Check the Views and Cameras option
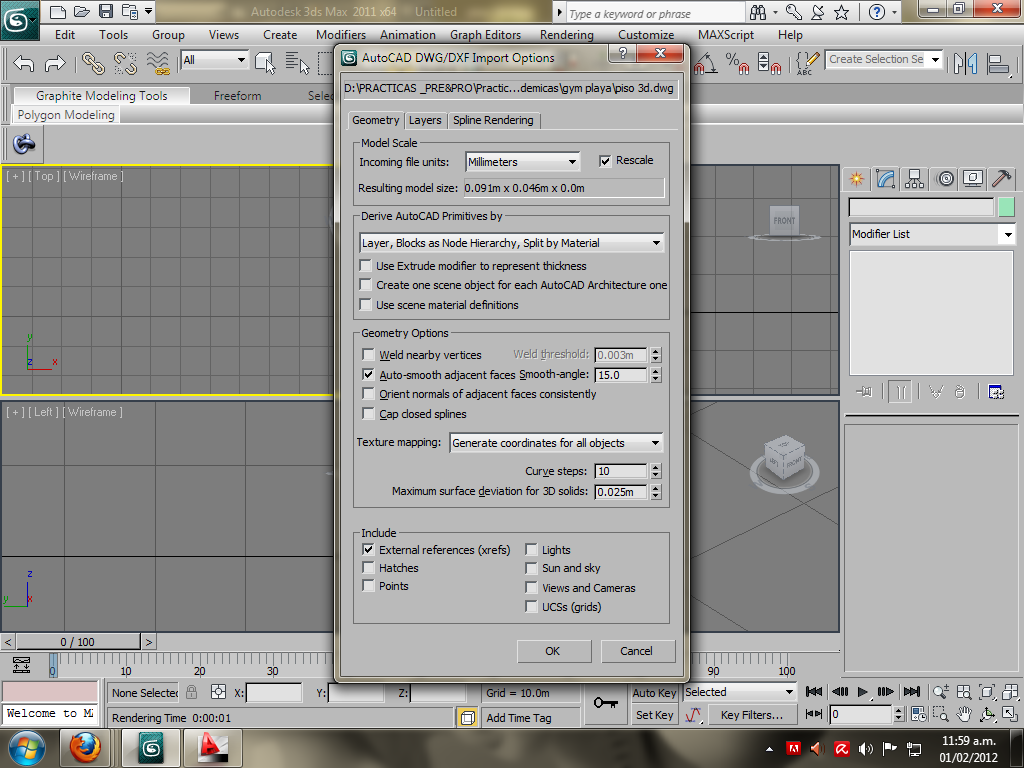Screen dimensions: 1024x768 pos(532,587)
